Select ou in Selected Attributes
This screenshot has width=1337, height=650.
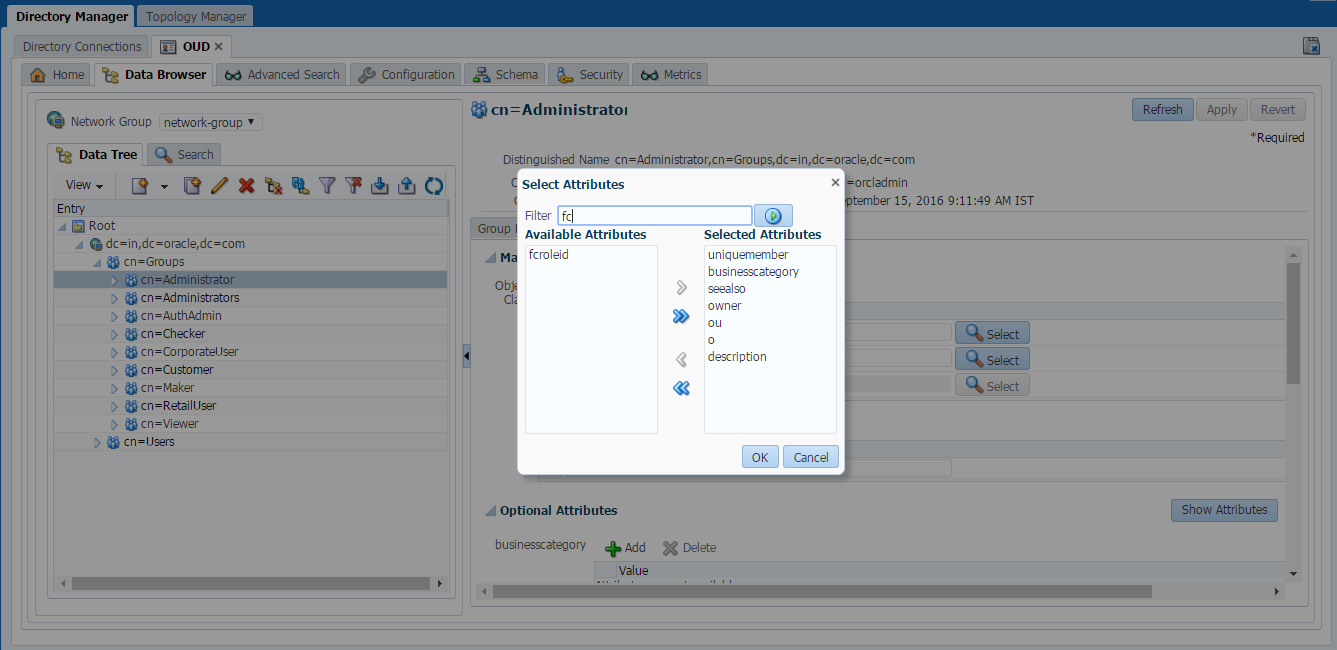click(715, 323)
